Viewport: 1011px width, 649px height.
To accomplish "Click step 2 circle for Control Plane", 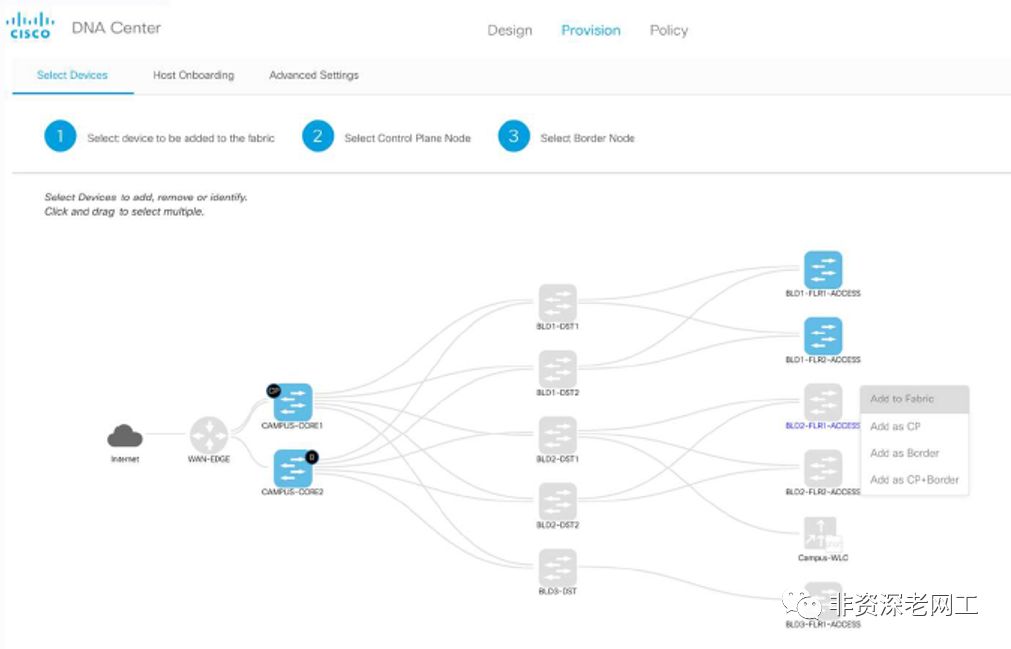I will (318, 137).
